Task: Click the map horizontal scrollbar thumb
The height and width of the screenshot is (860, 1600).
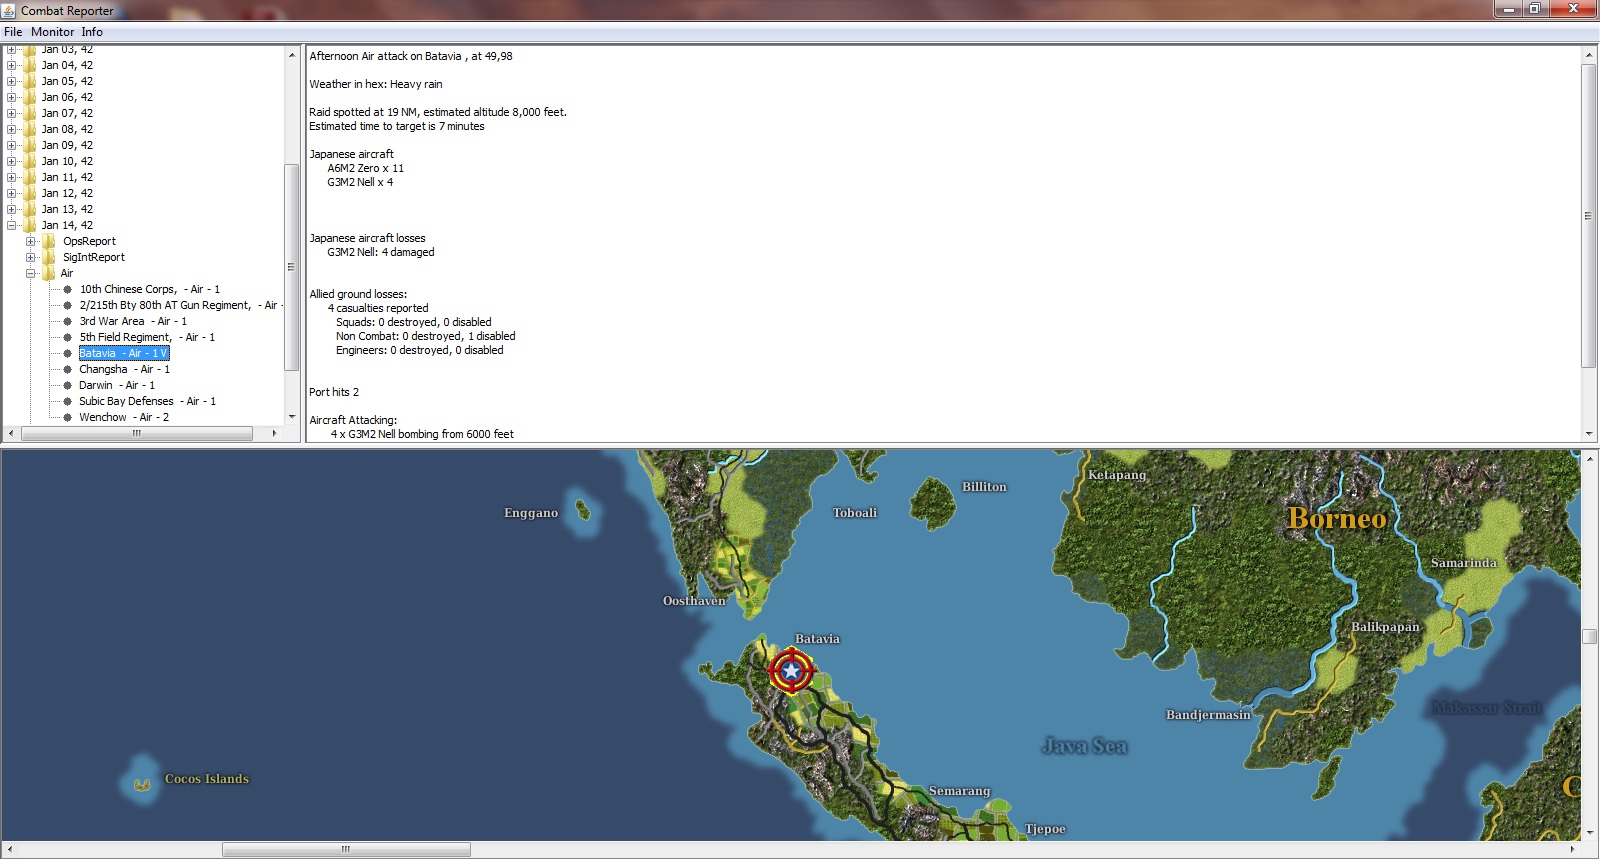Action: (346, 850)
